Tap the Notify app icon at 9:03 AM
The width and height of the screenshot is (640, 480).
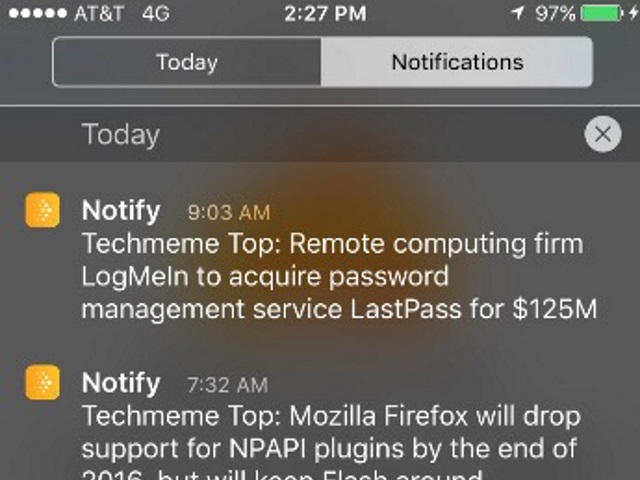[x=42, y=210]
